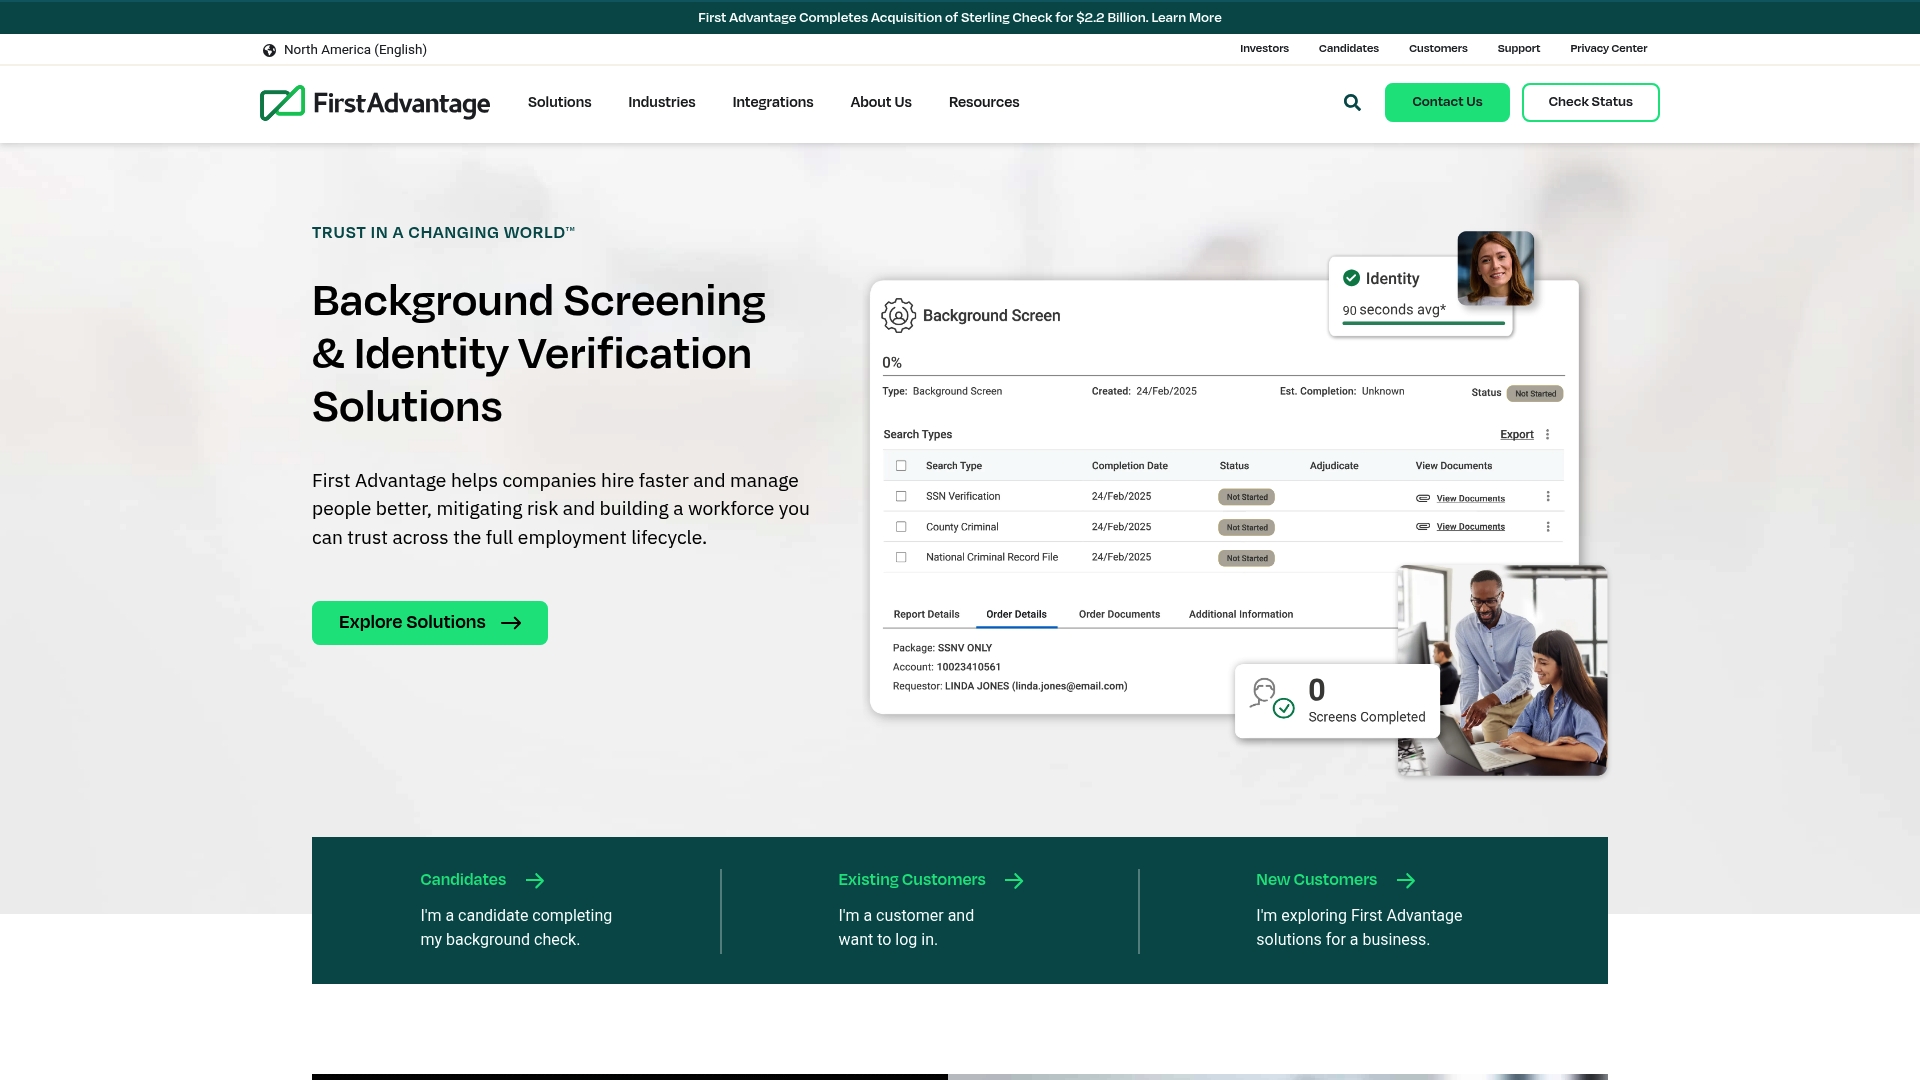The height and width of the screenshot is (1080, 1920).
Task: Click the Screens Completed counter card
Action: 1337,701
